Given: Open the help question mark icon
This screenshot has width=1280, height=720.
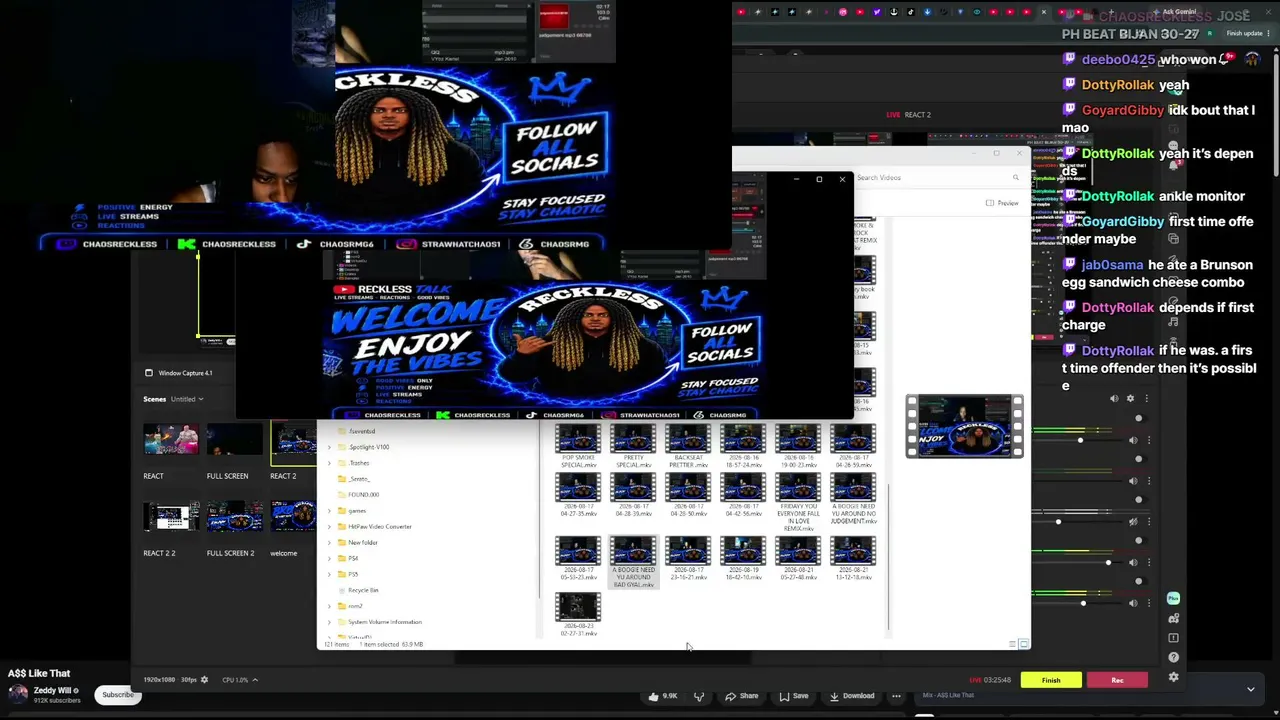Looking at the screenshot, I should [x=1174, y=657].
